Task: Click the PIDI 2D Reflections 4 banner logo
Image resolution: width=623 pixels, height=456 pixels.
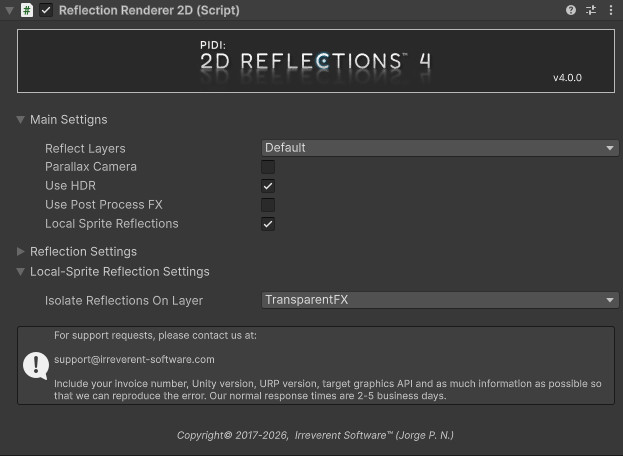Action: (315, 60)
